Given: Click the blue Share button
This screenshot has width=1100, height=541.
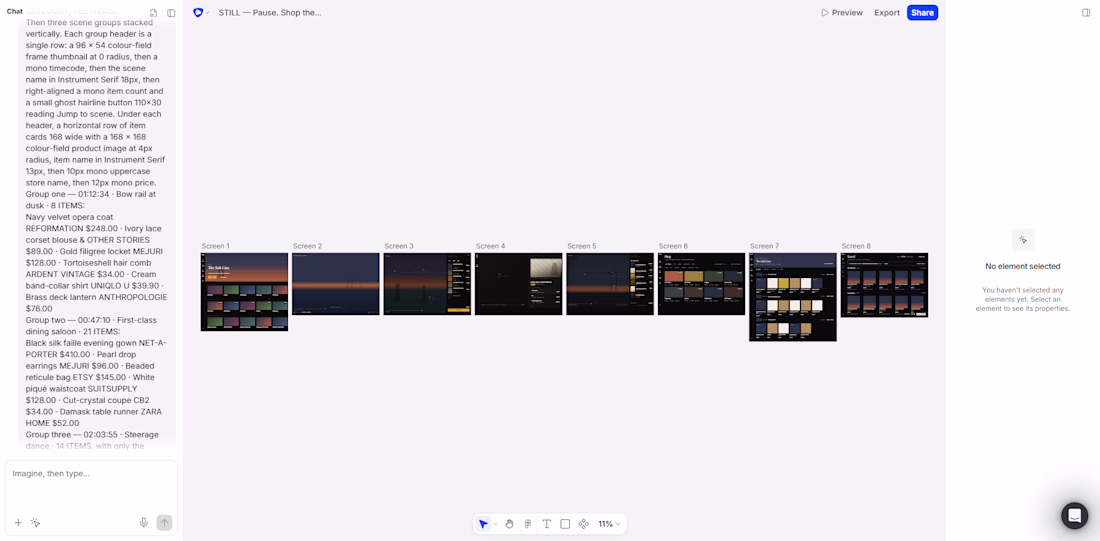Looking at the screenshot, I should pyautogui.click(x=923, y=13).
